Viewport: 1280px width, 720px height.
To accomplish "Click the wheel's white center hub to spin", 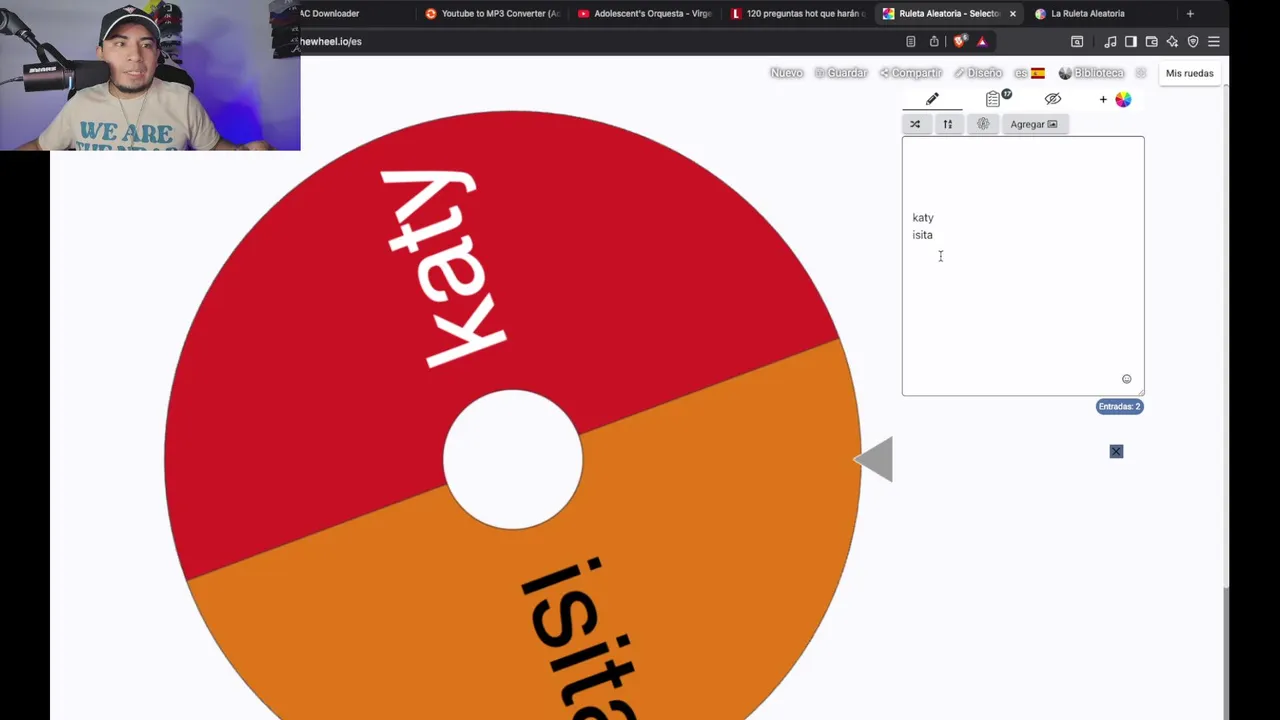I will pyautogui.click(x=513, y=459).
